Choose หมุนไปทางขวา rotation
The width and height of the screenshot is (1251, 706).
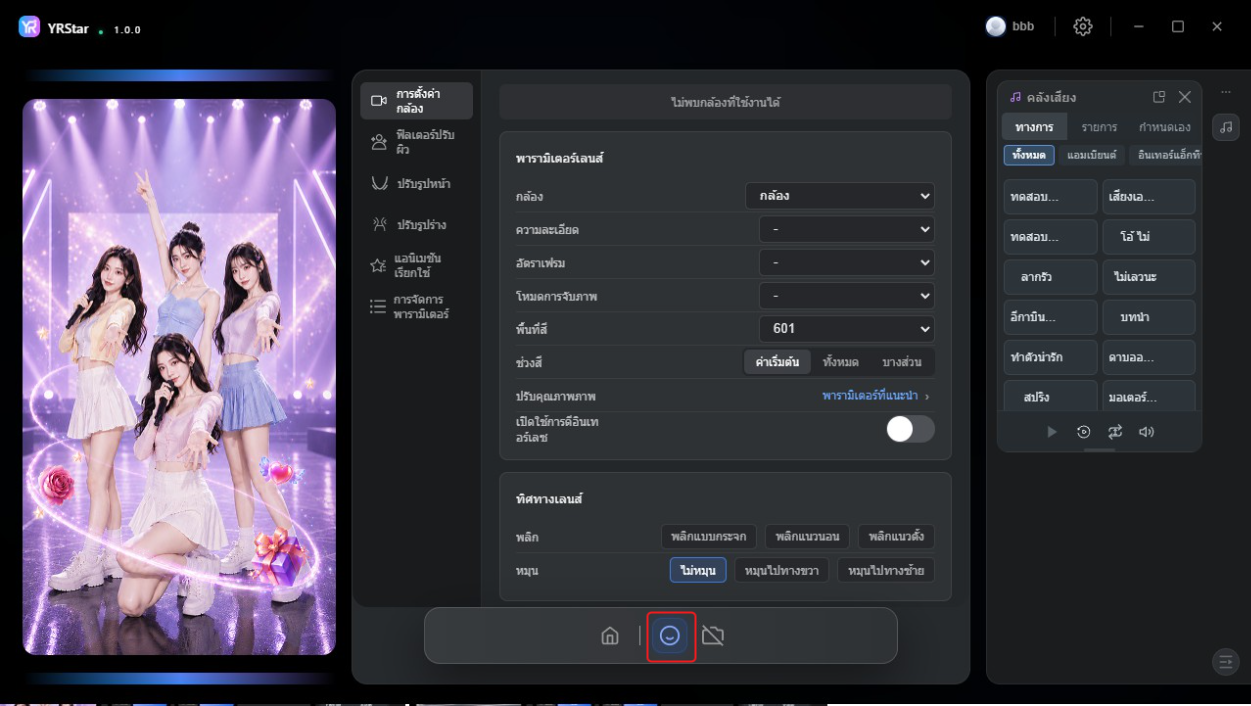point(781,570)
